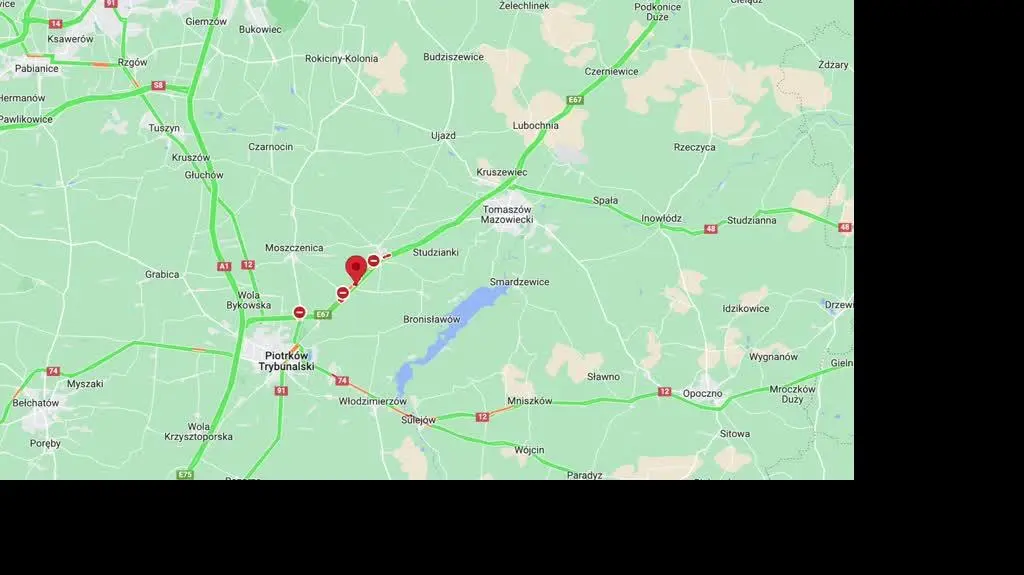Click the road closure icon just below the red pin
Screen dimensions: 1024x575
[343, 293]
